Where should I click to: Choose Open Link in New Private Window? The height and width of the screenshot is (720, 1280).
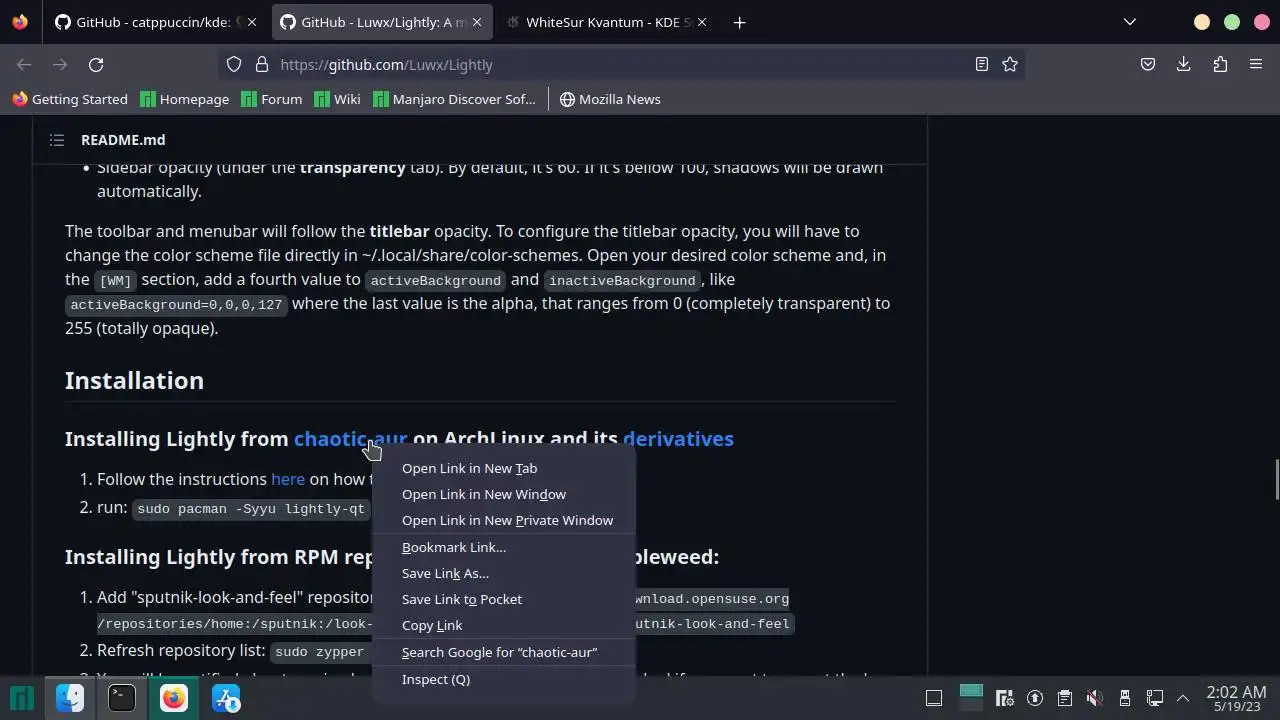504,520
